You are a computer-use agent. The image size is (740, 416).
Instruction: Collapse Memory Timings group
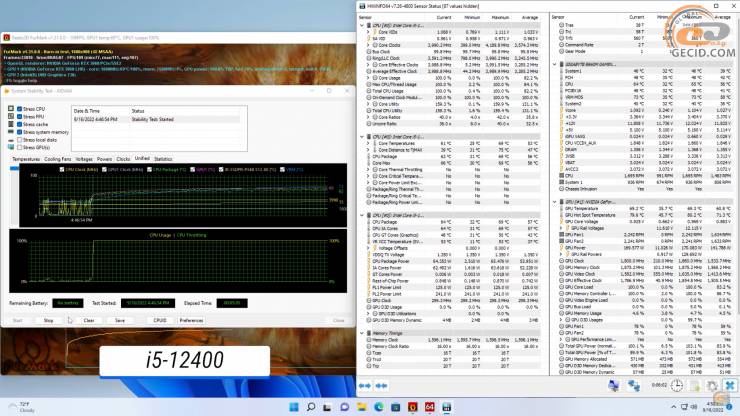tap(362, 333)
